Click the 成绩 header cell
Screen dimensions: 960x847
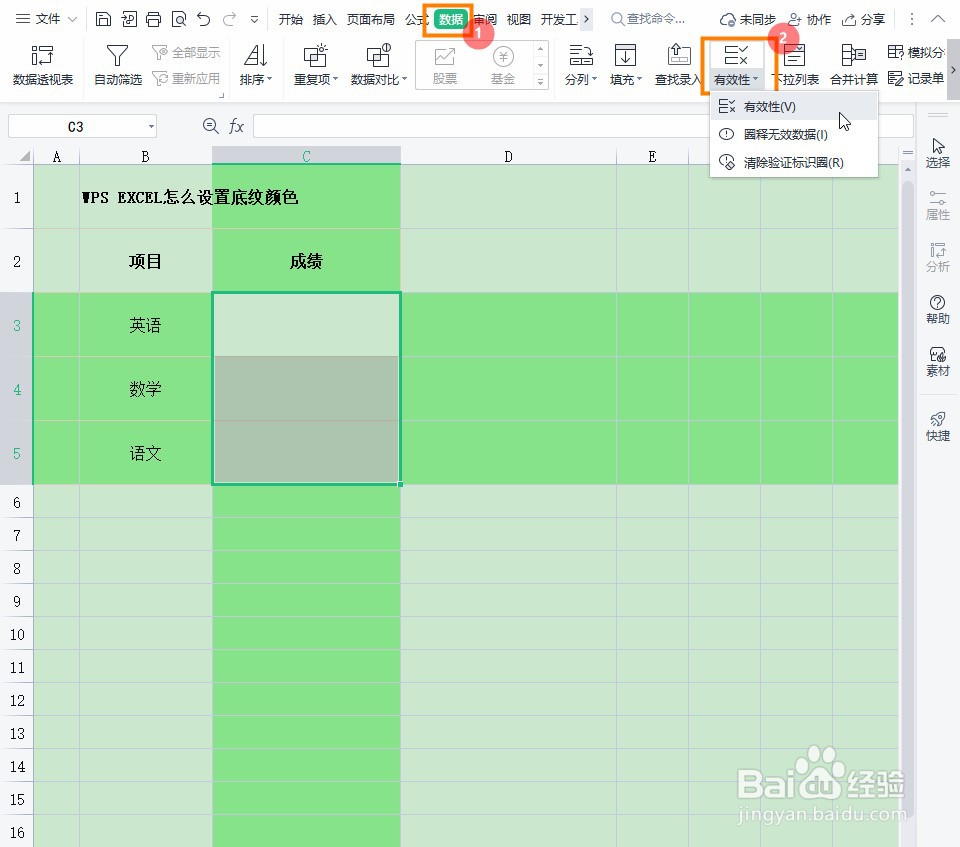pyautogui.click(x=306, y=262)
